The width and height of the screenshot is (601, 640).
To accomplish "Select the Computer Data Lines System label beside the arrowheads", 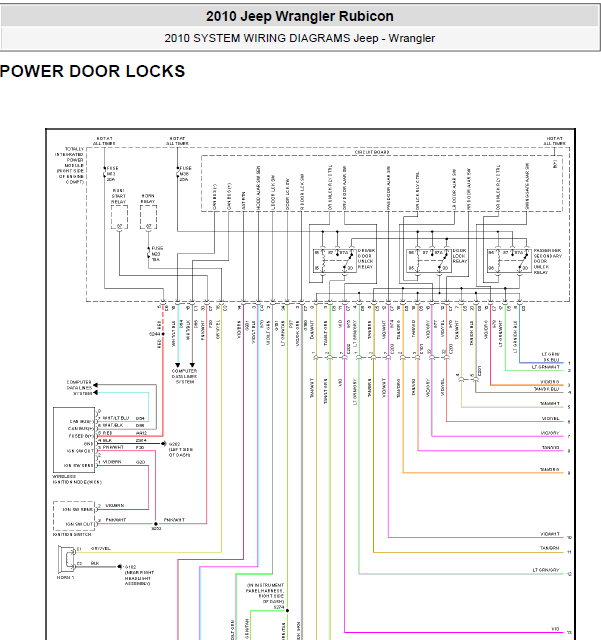I will (x=79, y=388).
